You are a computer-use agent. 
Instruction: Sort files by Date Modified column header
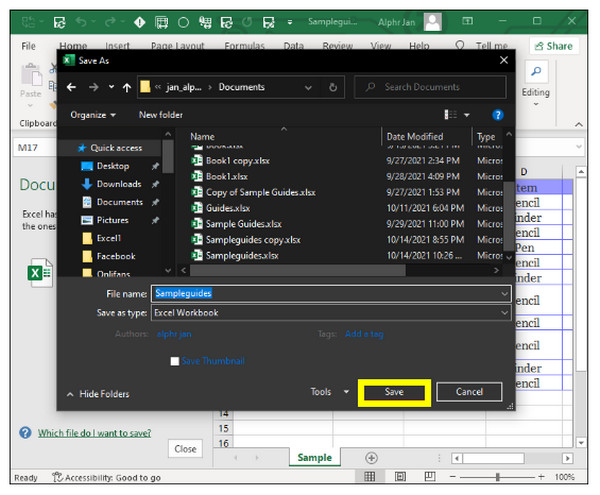coord(415,137)
